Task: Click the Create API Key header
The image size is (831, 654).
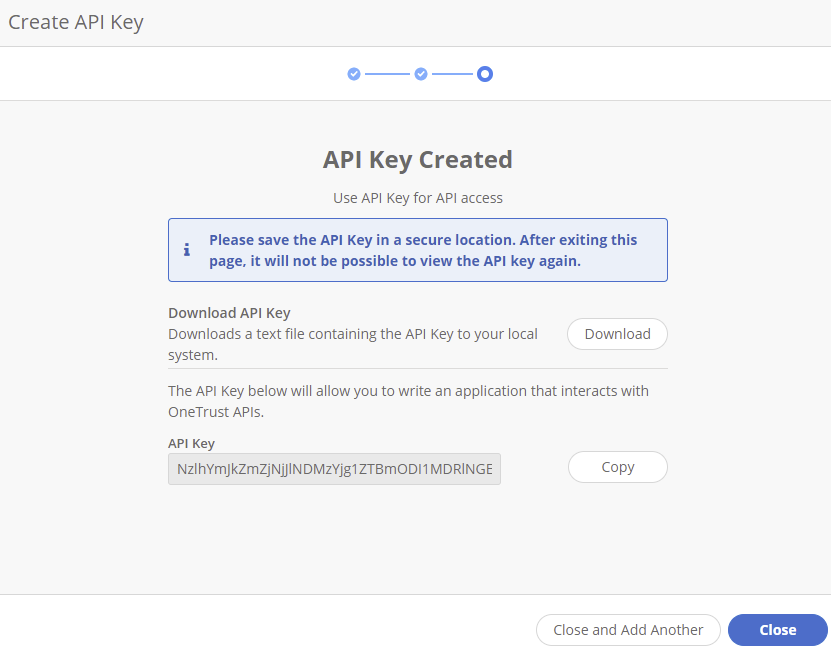Action: coord(76,21)
